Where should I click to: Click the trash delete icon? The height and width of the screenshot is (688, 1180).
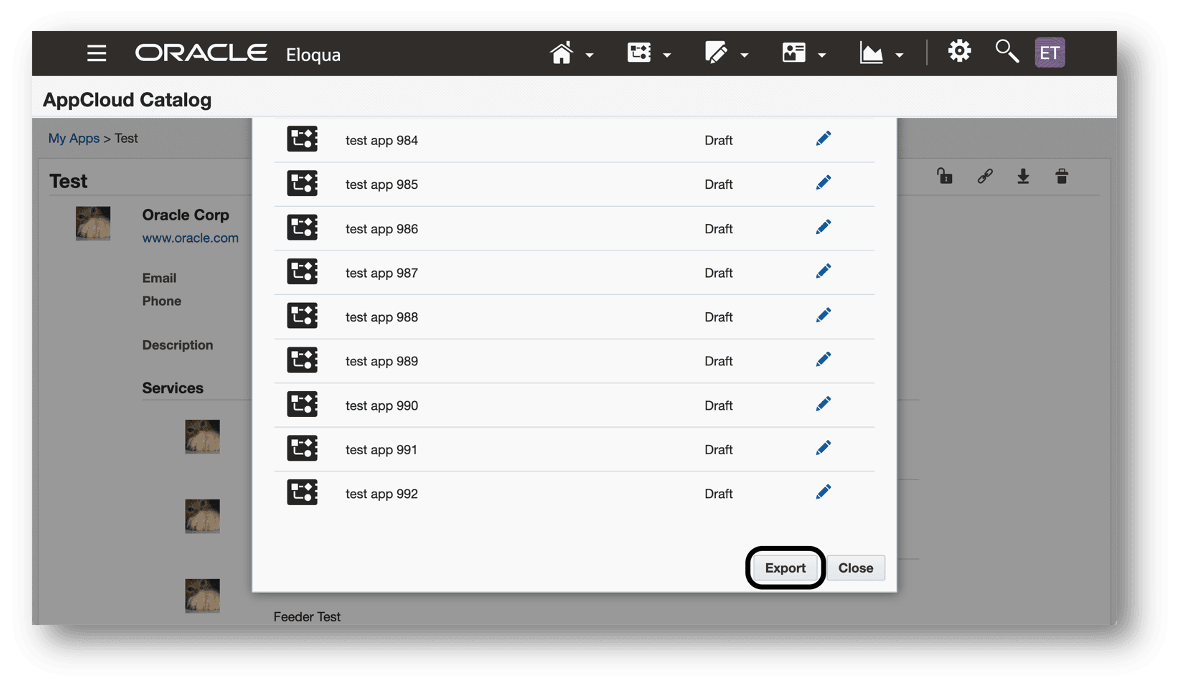(1062, 176)
